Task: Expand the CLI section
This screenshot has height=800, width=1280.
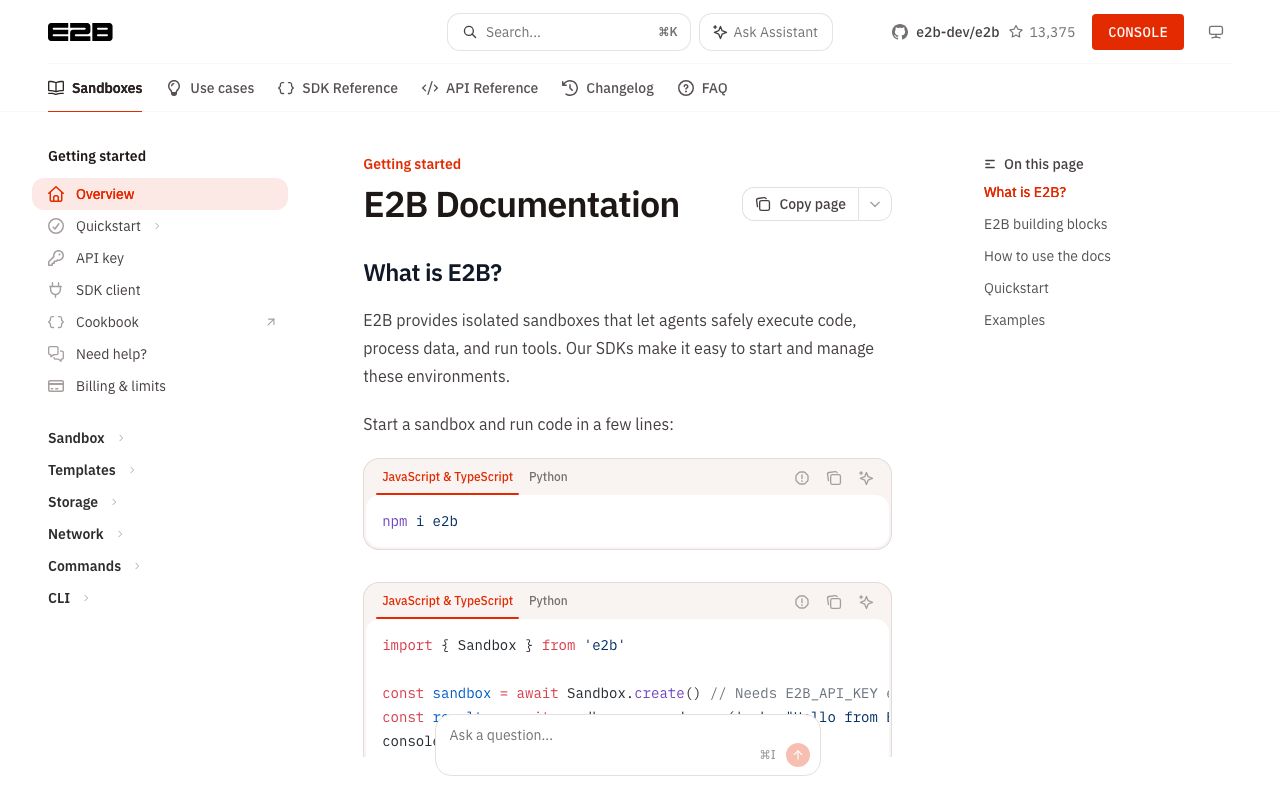Action: (86, 598)
